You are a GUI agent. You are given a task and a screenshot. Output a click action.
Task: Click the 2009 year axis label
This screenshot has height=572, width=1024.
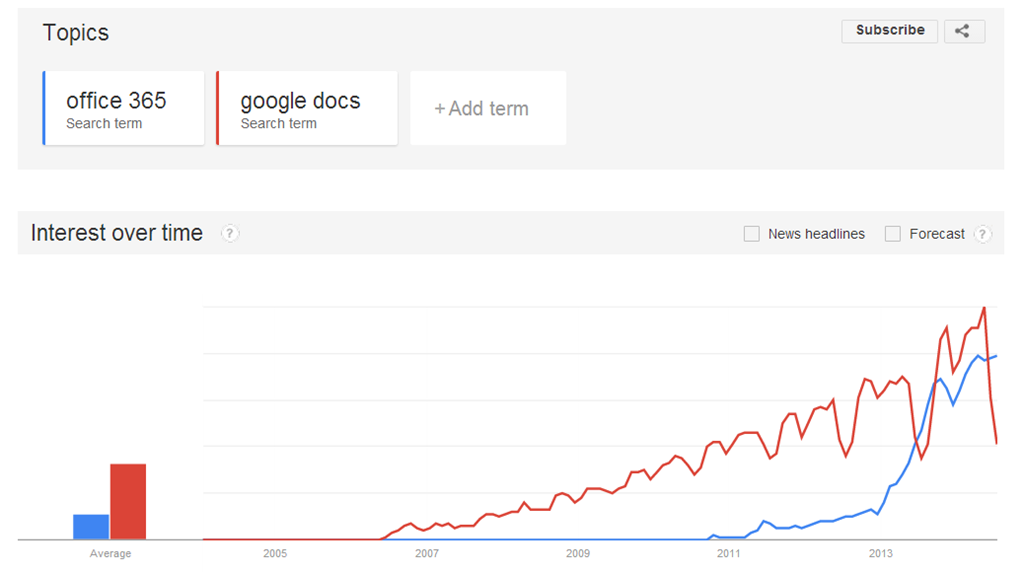578,553
